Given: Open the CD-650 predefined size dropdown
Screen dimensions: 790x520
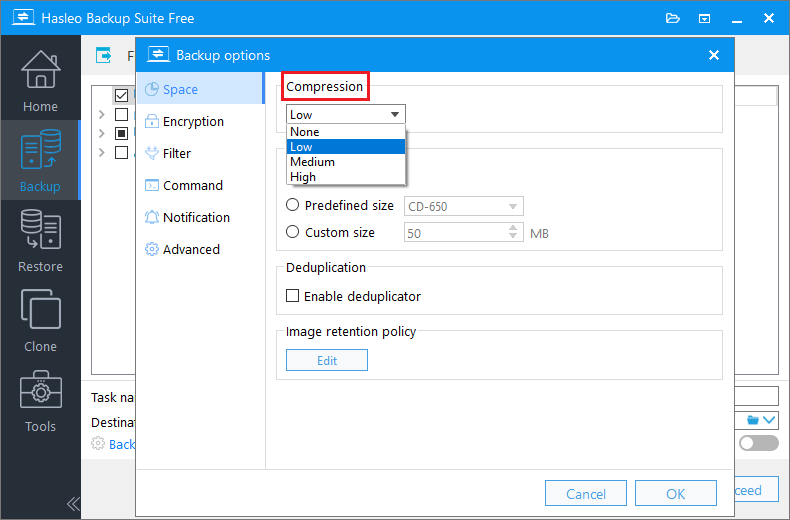Looking at the screenshot, I should tap(464, 206).
